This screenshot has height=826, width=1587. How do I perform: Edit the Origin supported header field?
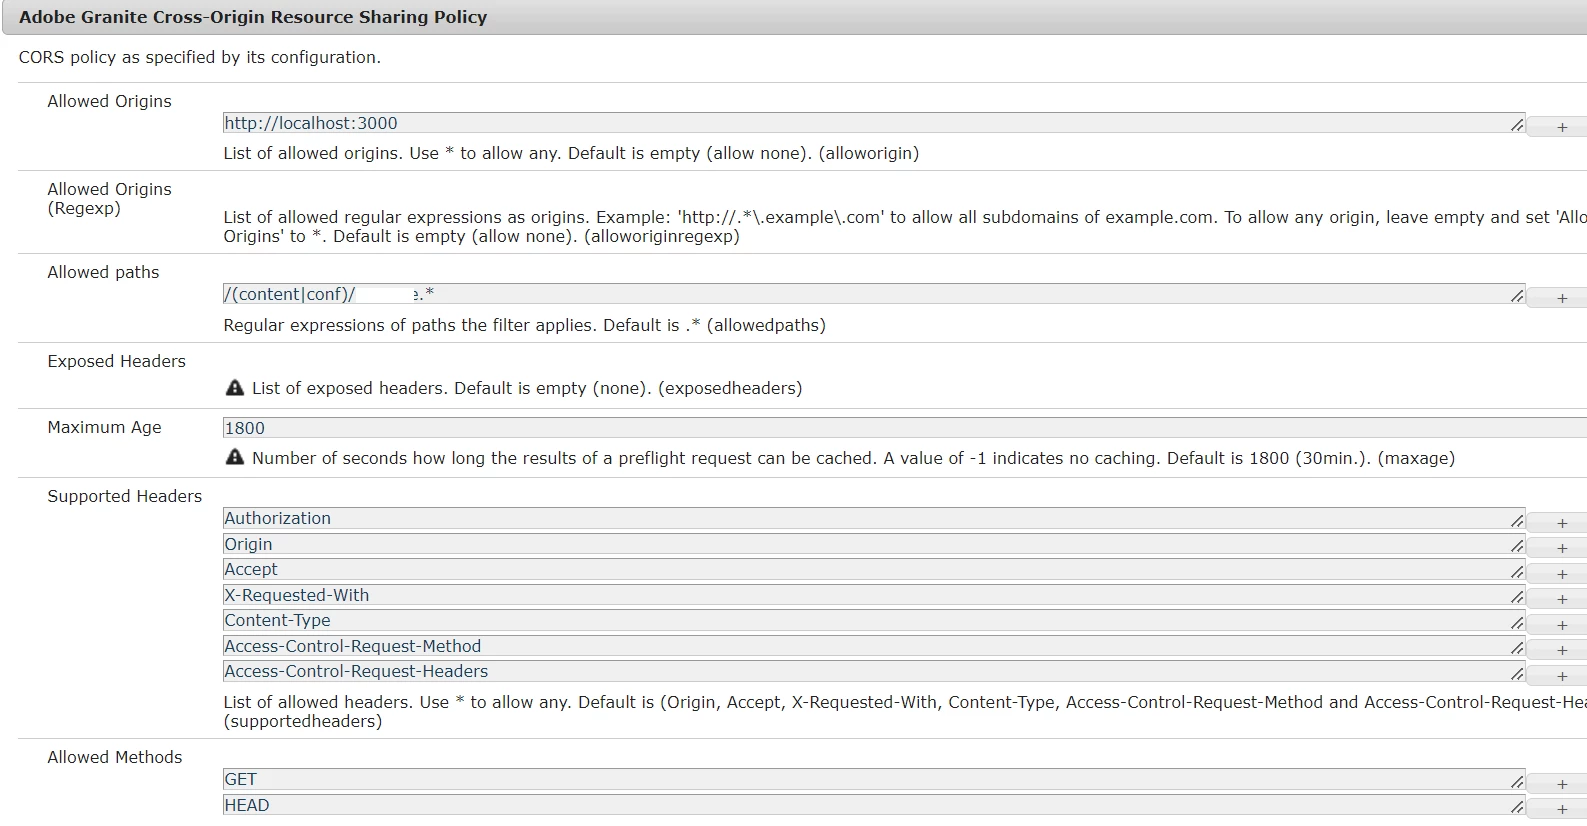[x=874, y=544]
